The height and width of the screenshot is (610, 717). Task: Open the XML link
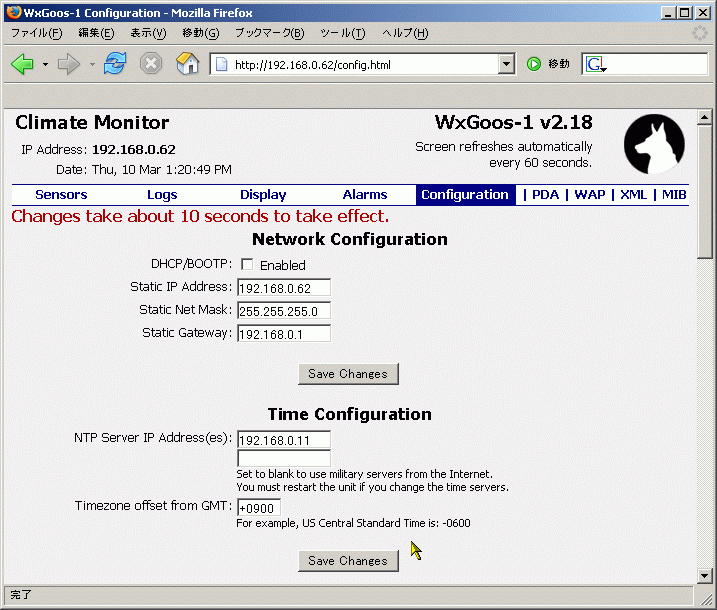coord(634,195)
